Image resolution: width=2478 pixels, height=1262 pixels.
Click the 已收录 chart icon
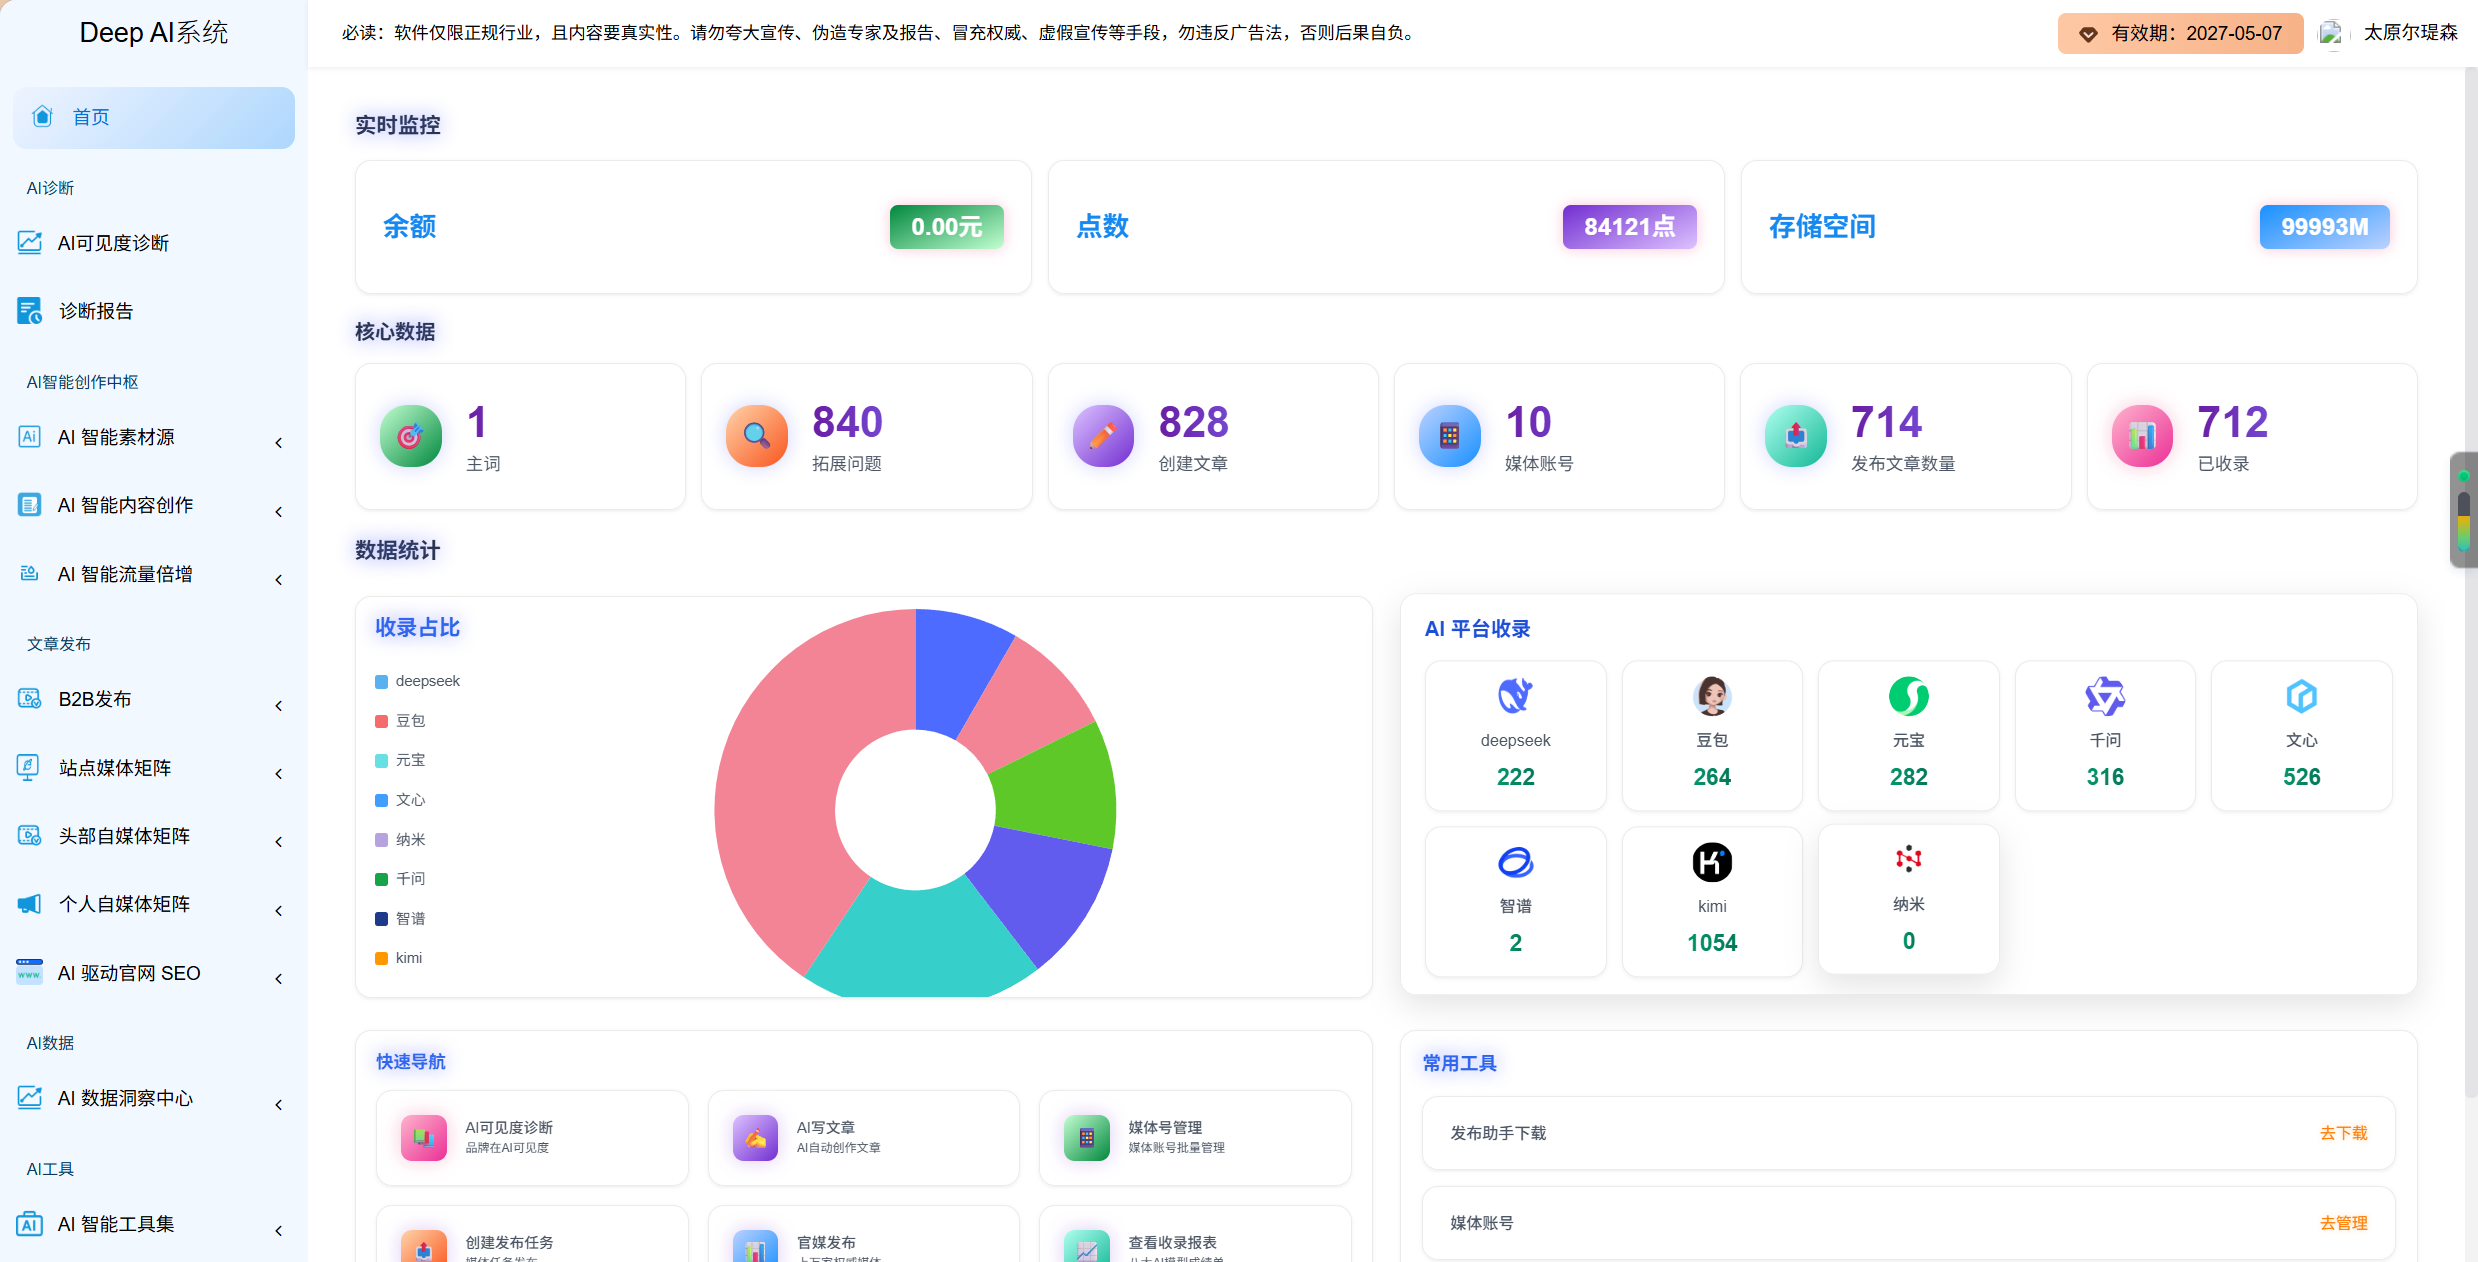click(2142, 436)
